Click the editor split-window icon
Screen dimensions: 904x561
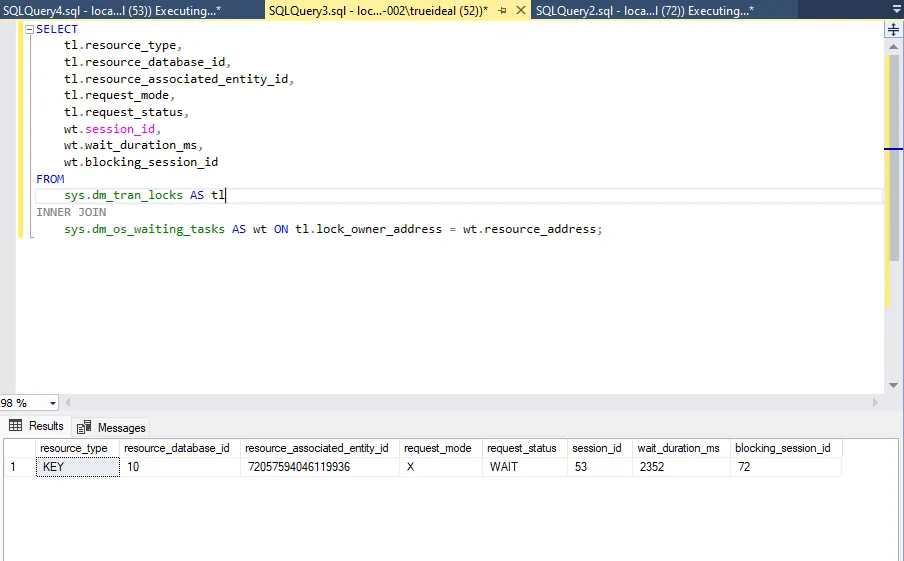893,30
